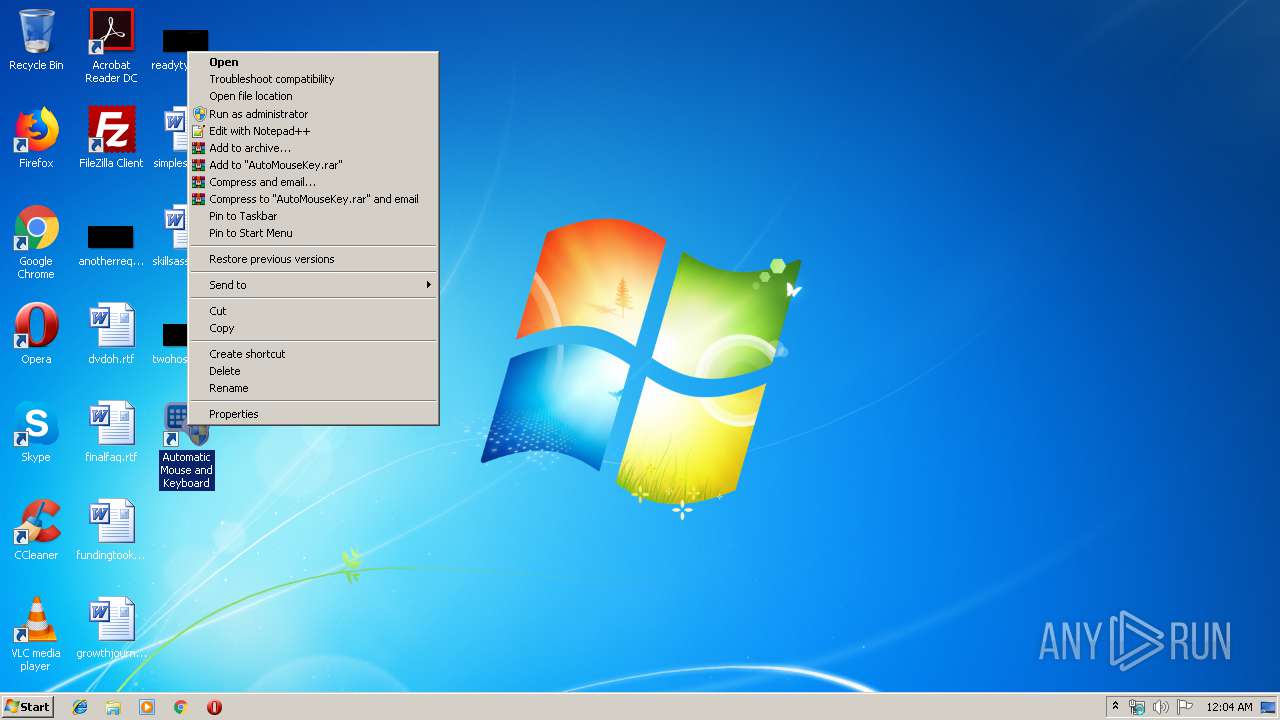1280x720 pixels.
Task: Choose Compress and email...
Action: [314, 182]
